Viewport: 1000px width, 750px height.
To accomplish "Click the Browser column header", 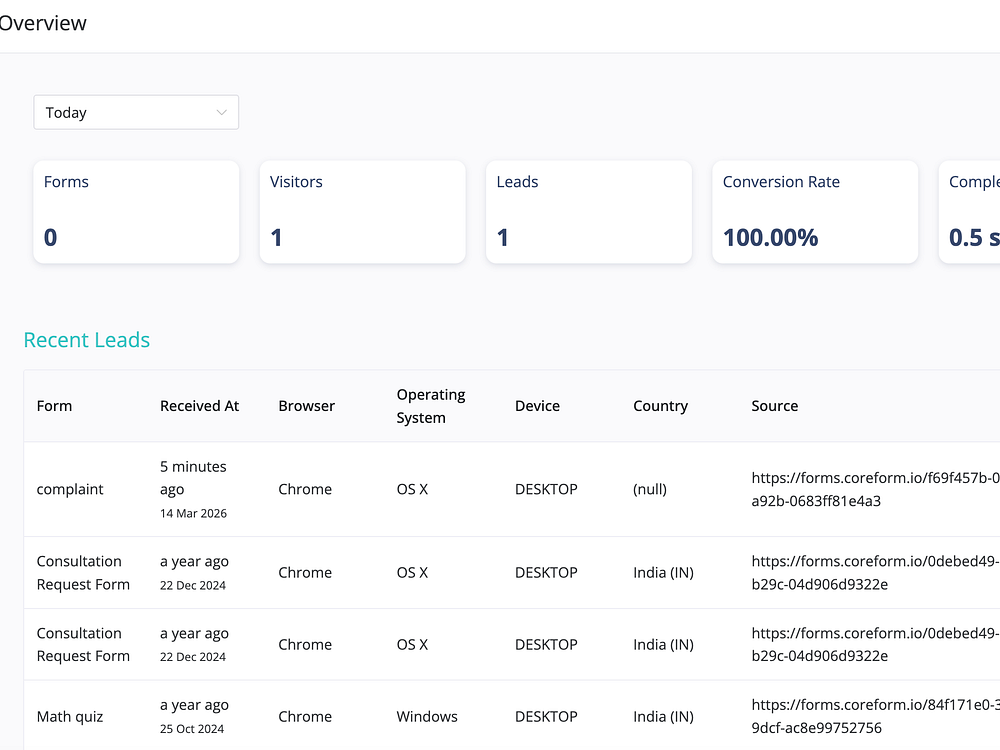I will click(x=306, y=406).
